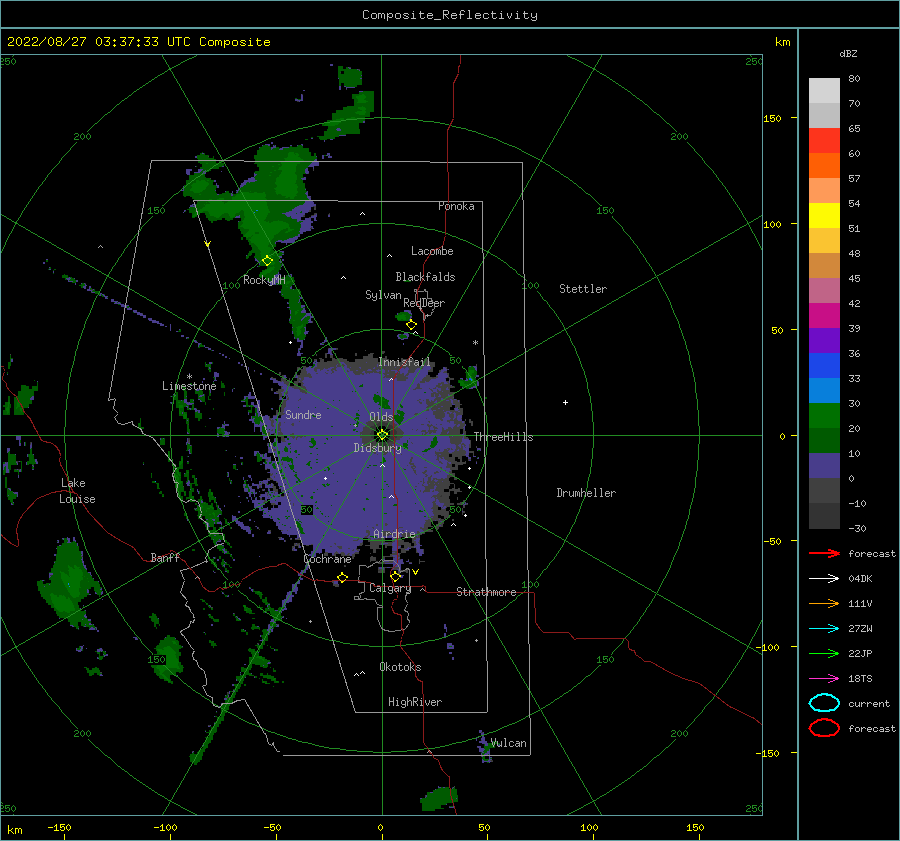Click the Blackfalds town label
Viewport: 900px width, 841px height.
tap(425, 277)
